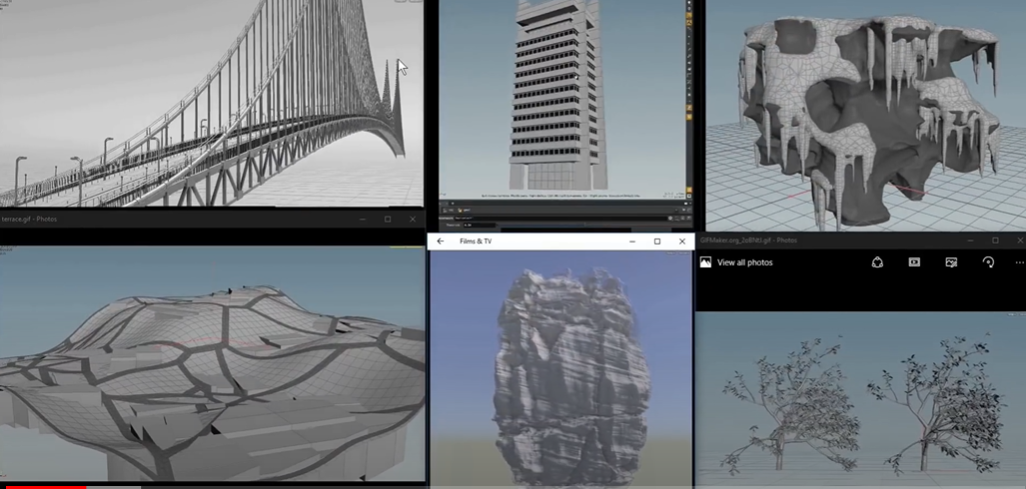Screen dimensions: 1026x489
Task: Maximize the terrace.gif Photos window
Action: [x=387, y=219]
